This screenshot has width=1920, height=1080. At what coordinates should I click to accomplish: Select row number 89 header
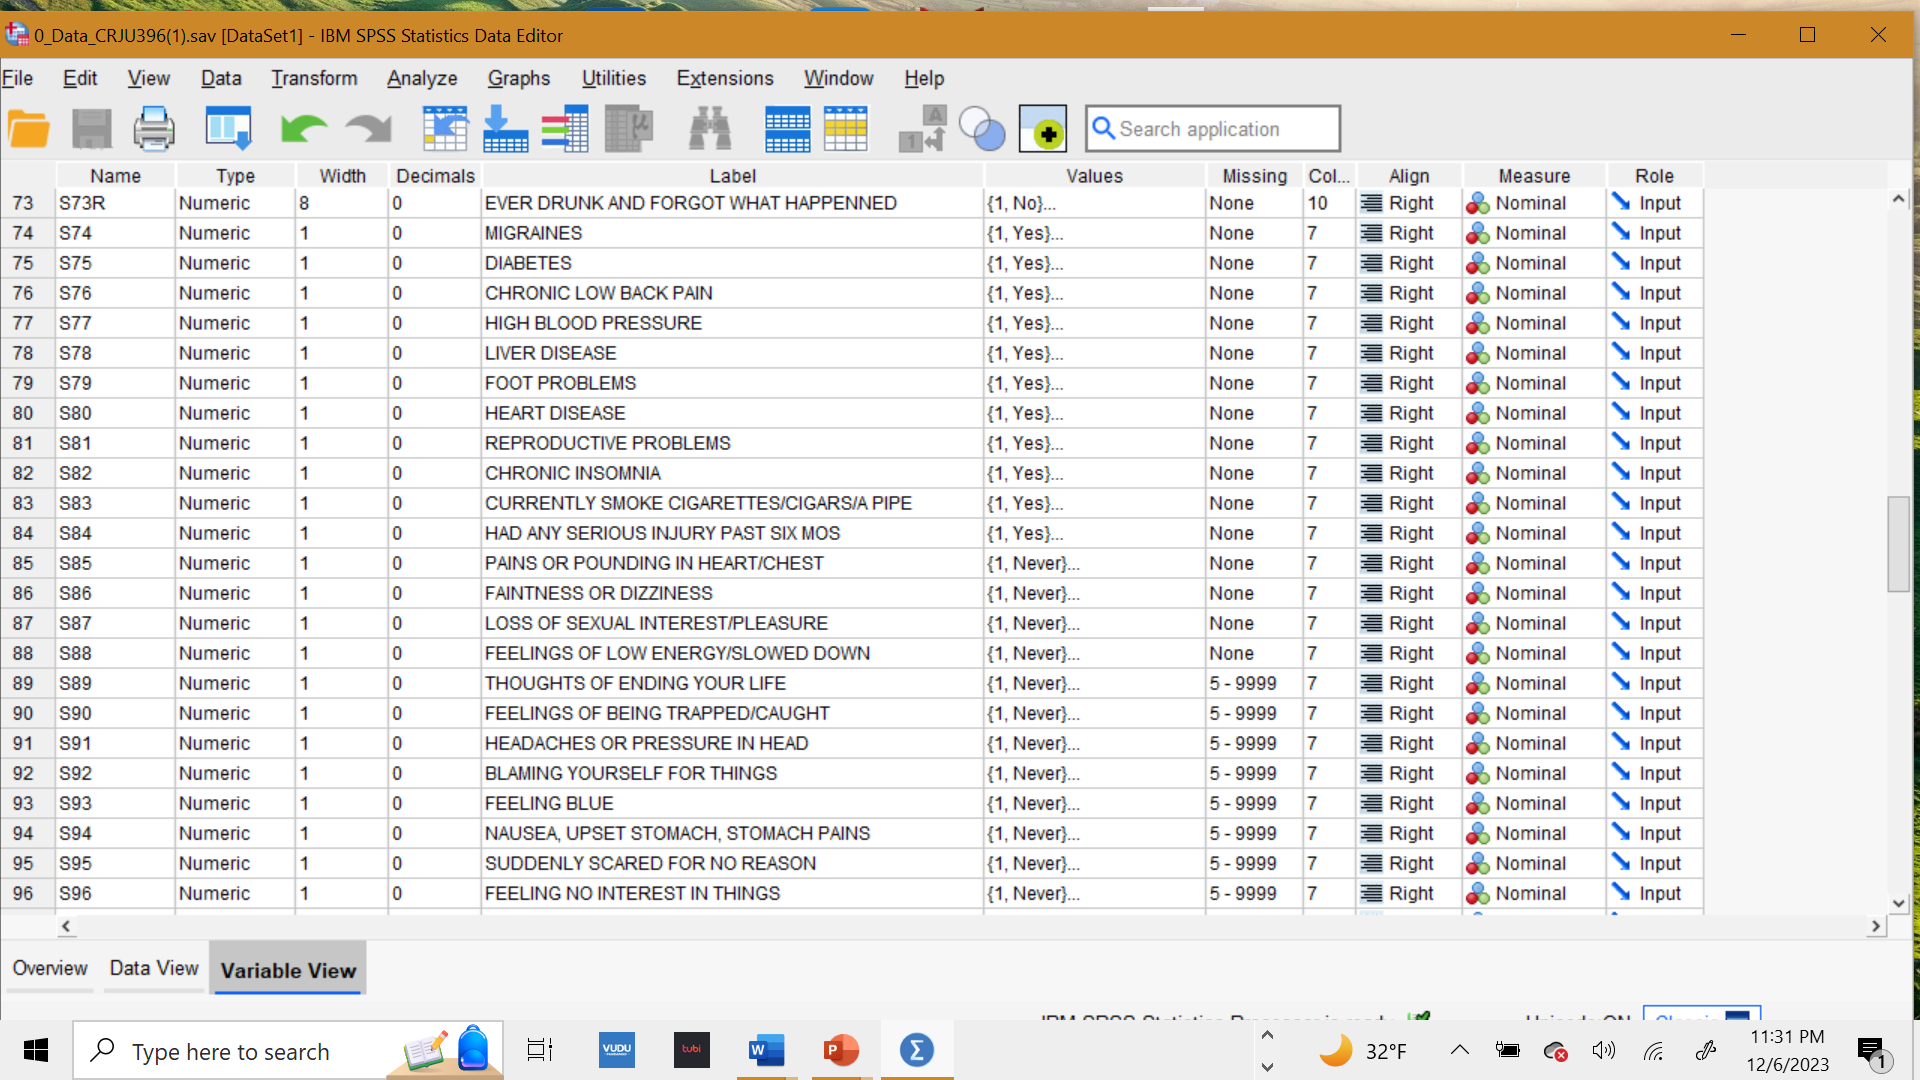(x=23, y=683)
